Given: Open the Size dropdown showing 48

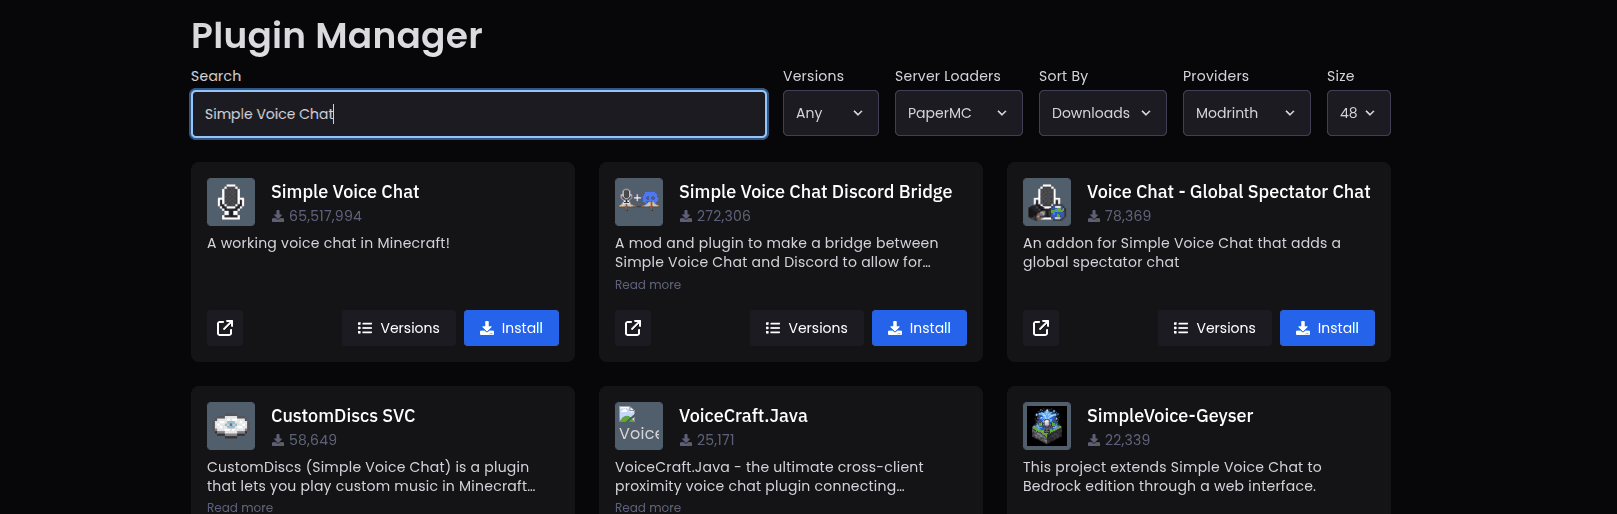Looking at the screenshot, I should [1359, 113].
